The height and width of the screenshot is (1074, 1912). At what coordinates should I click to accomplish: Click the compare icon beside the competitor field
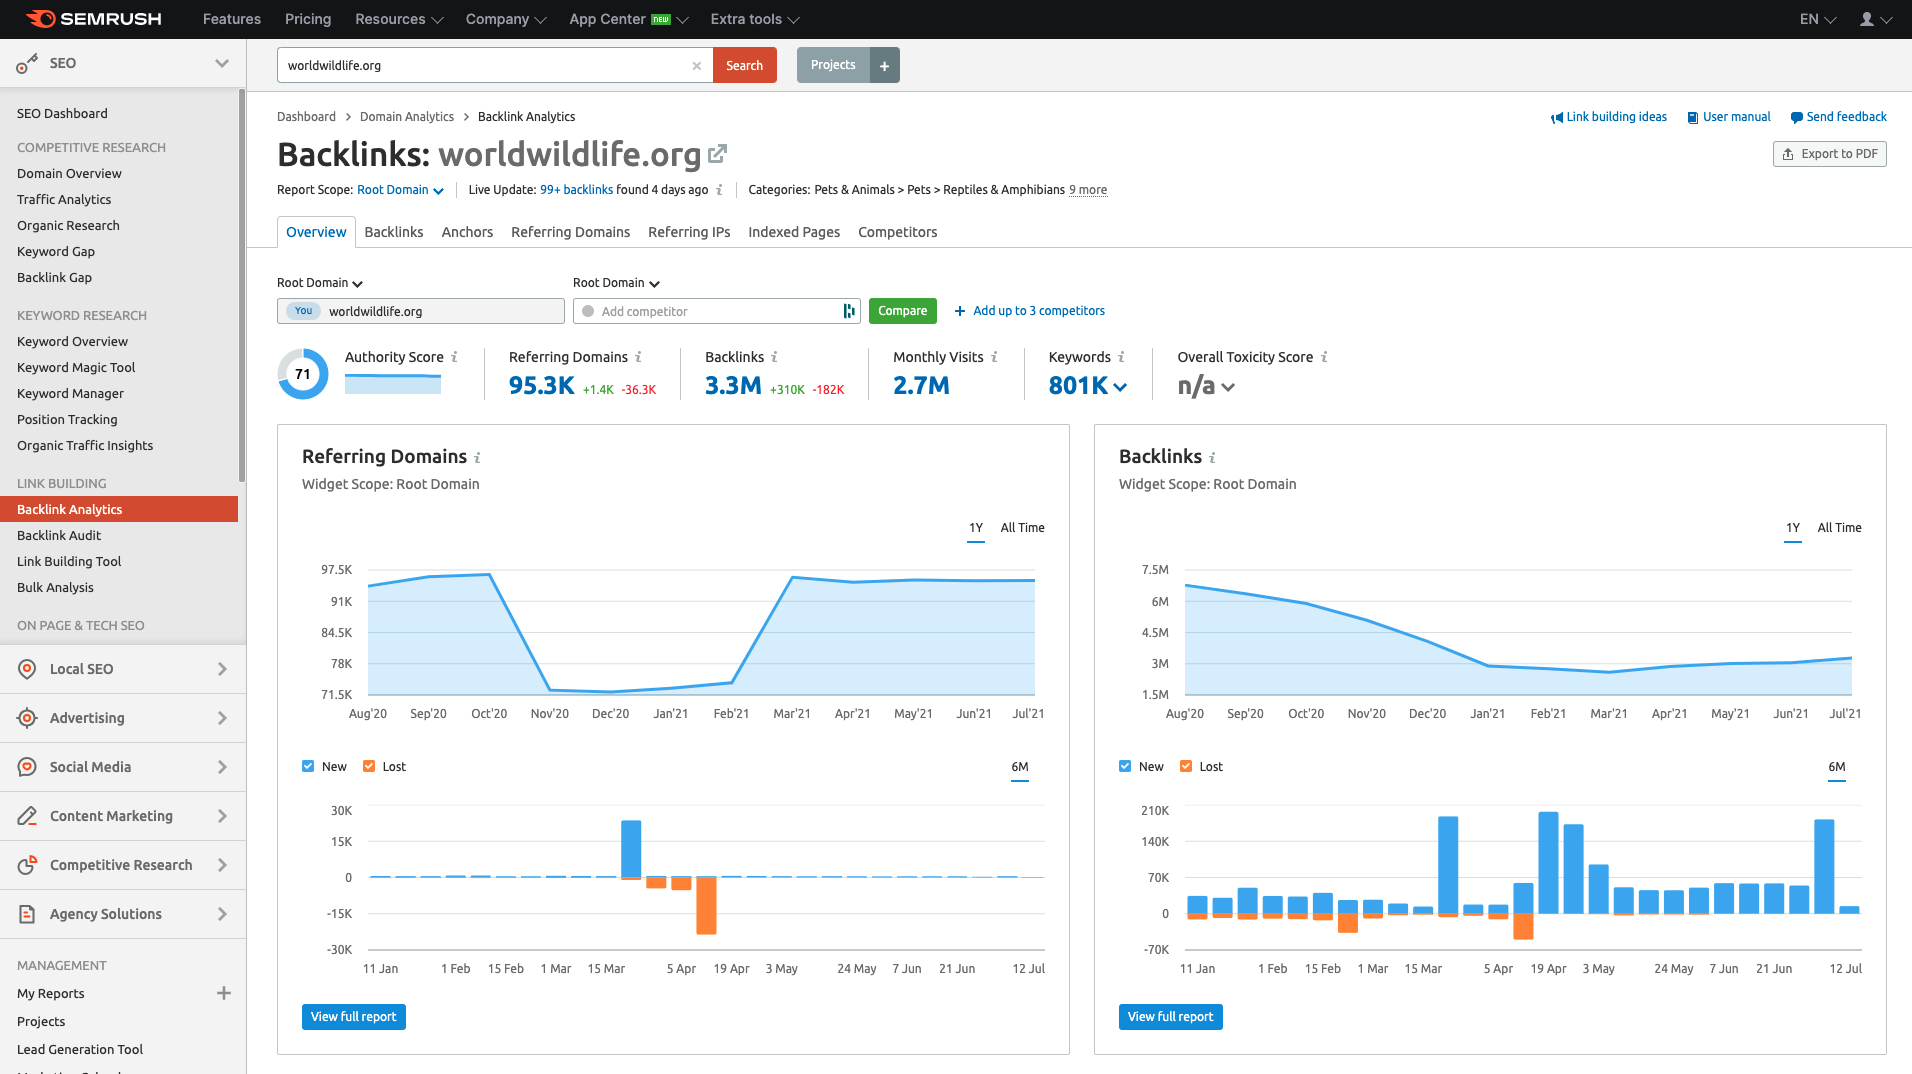click(x=848, y=311)
